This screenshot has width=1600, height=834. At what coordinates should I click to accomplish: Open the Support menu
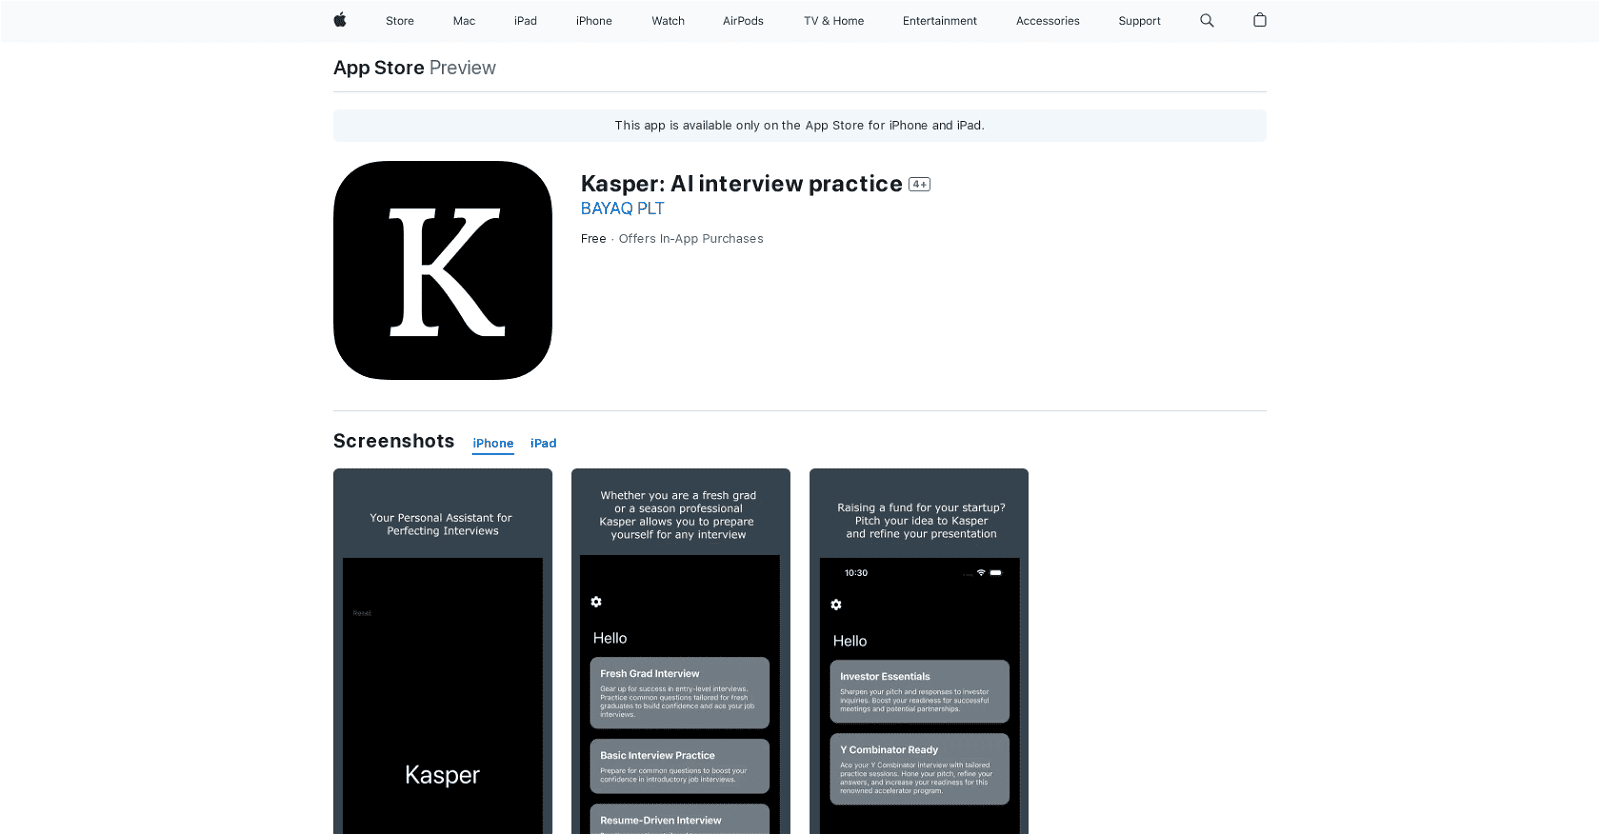point(1140,21)
